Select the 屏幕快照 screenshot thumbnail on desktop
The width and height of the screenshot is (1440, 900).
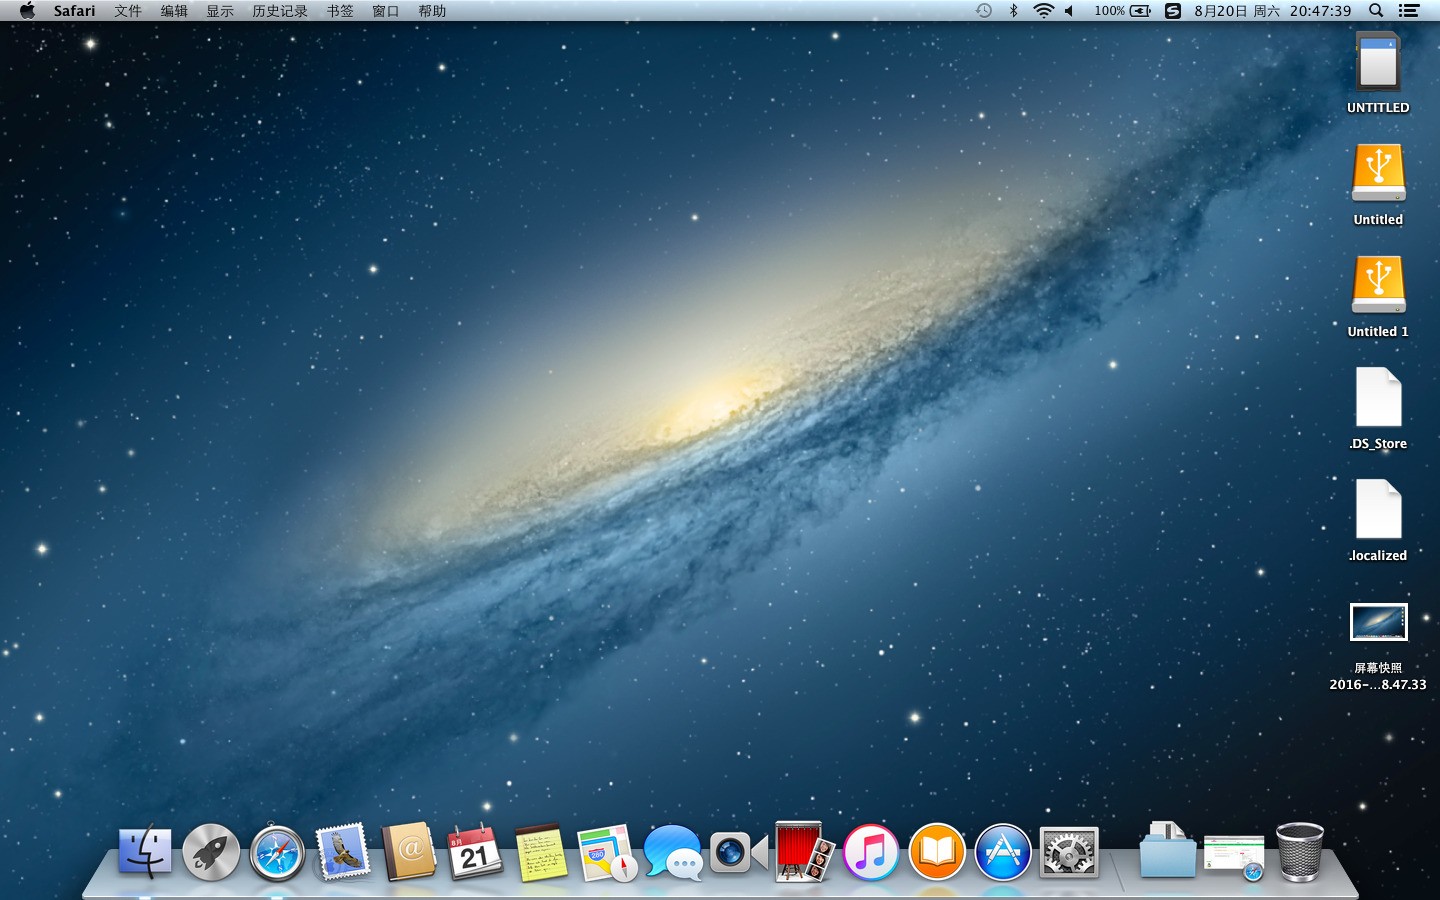point(1378,622)
